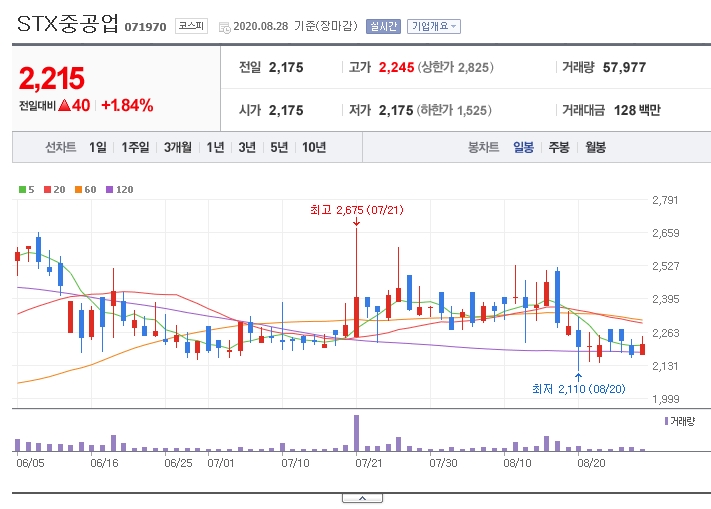Image resolution: width=711 pixels, height=509 pixels.
Task: Click the 실시간 real-time badge
Action: coord(383,26)
